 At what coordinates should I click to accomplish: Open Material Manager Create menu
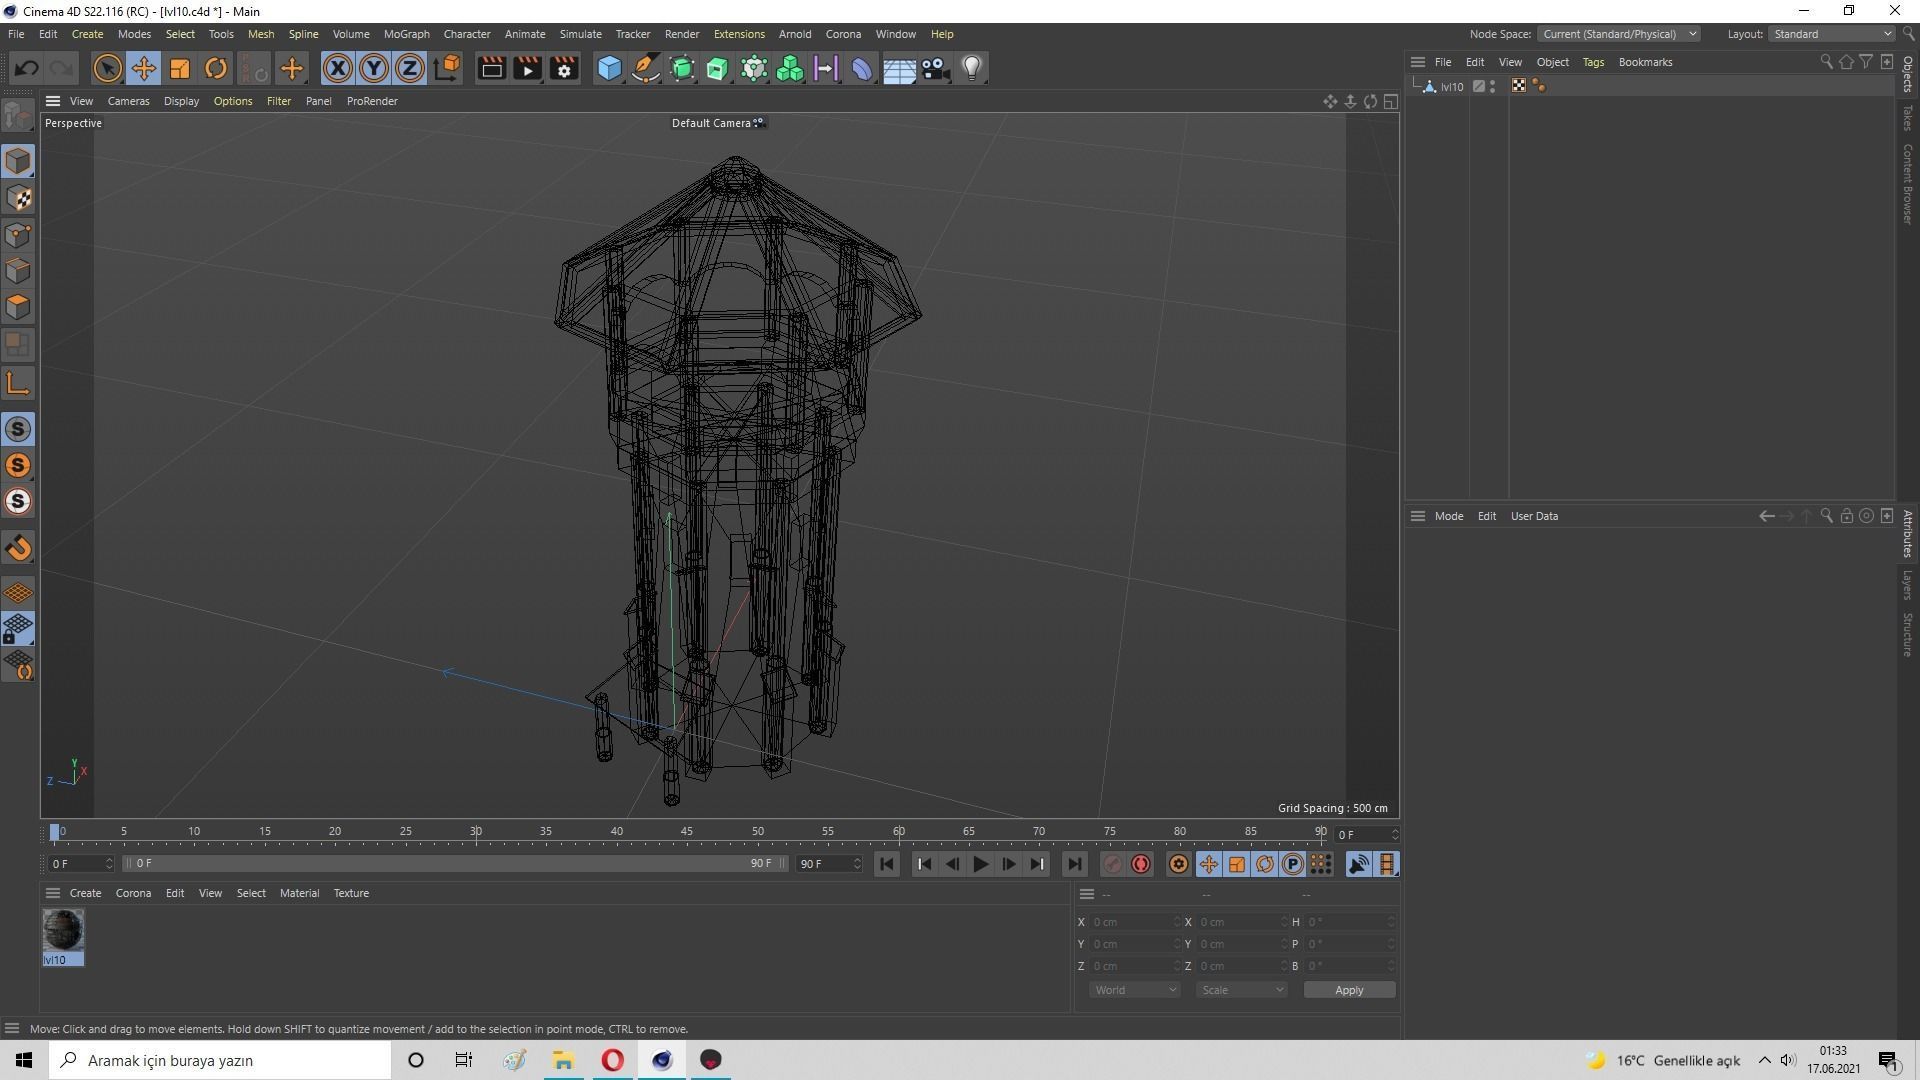click(x=85, y=893)
